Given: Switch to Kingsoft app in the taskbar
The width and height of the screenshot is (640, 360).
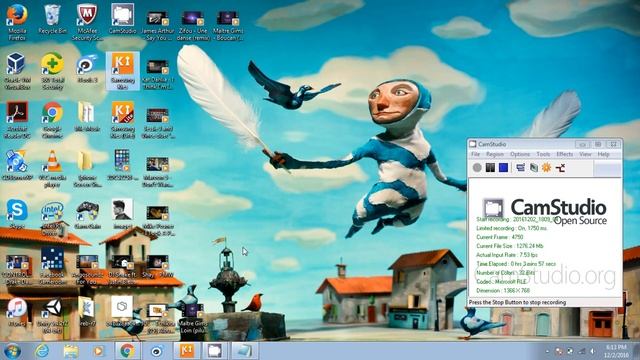Looking at the screenshot, I should coord(187,351).
